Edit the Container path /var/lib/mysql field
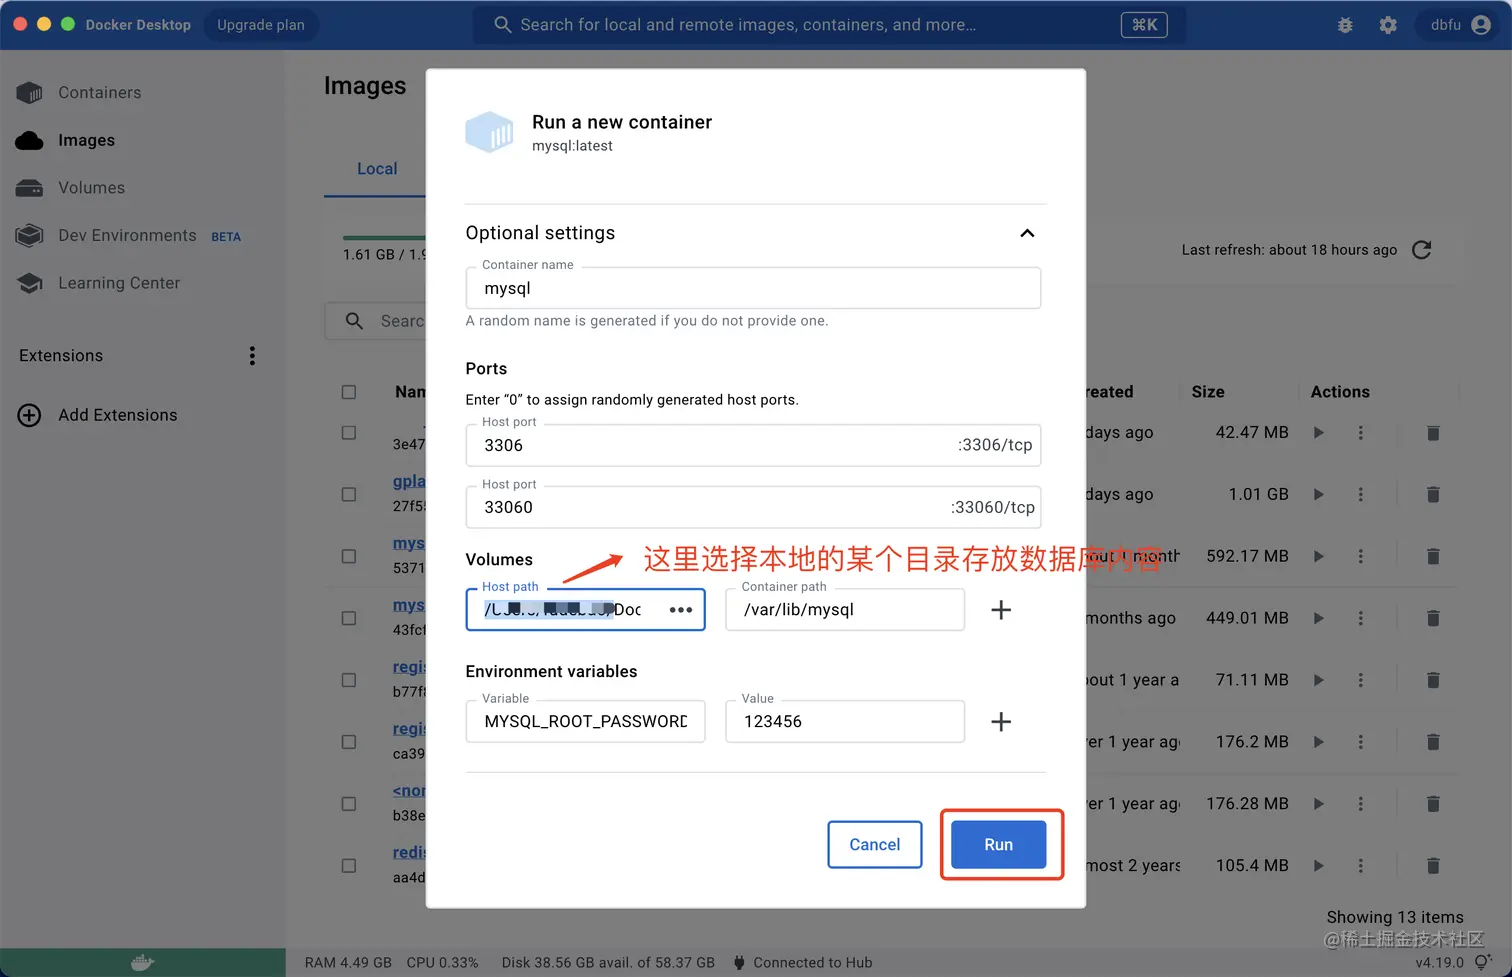The width and height of the screenshot is (1512, 977). 845,610
